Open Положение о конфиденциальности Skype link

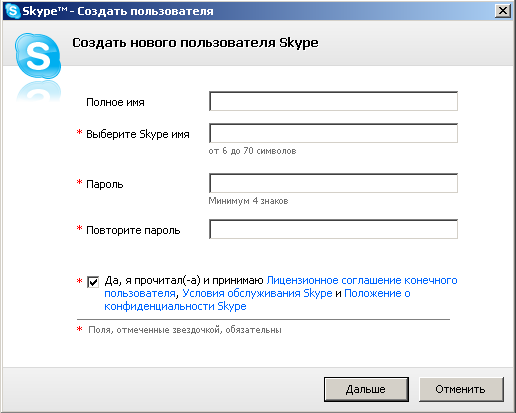pyautogui.click(x=377, y=293)
